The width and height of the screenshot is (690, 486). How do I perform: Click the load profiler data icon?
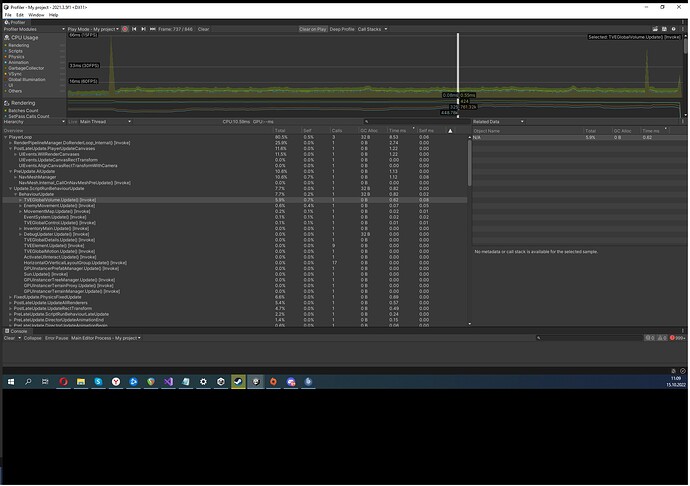(x=655, y=29)
